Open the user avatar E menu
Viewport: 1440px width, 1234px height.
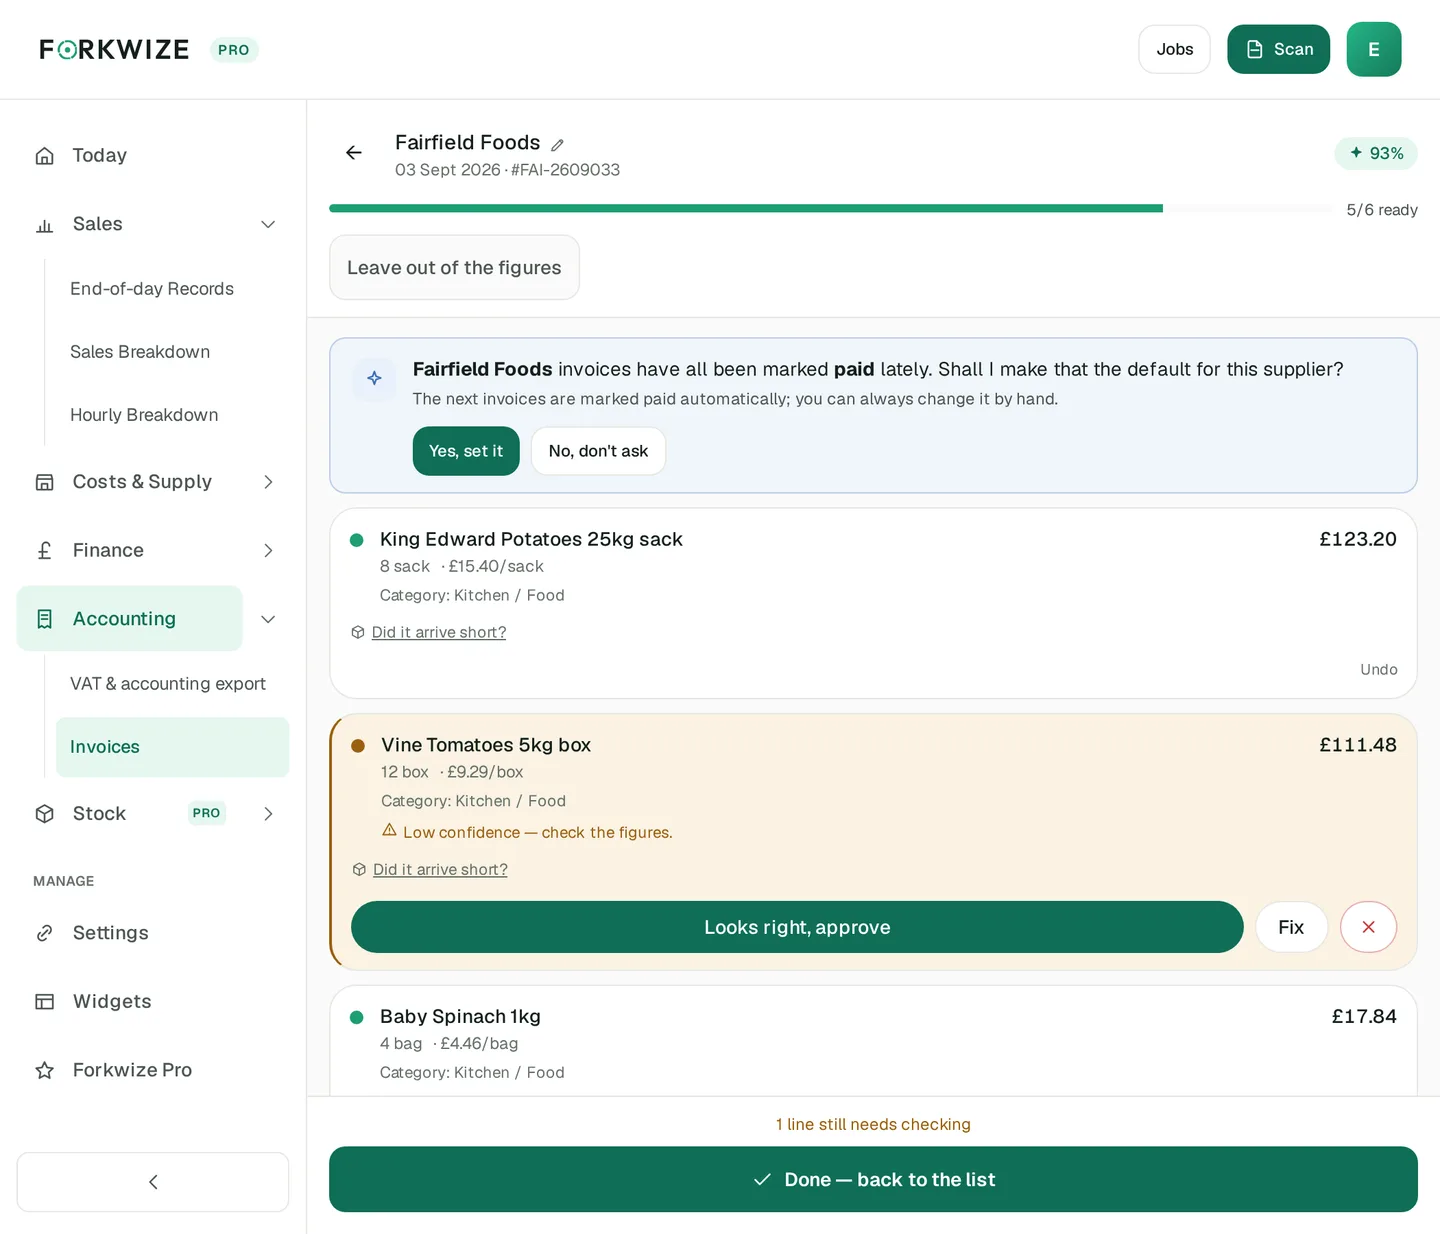(x=1373, y=49)
